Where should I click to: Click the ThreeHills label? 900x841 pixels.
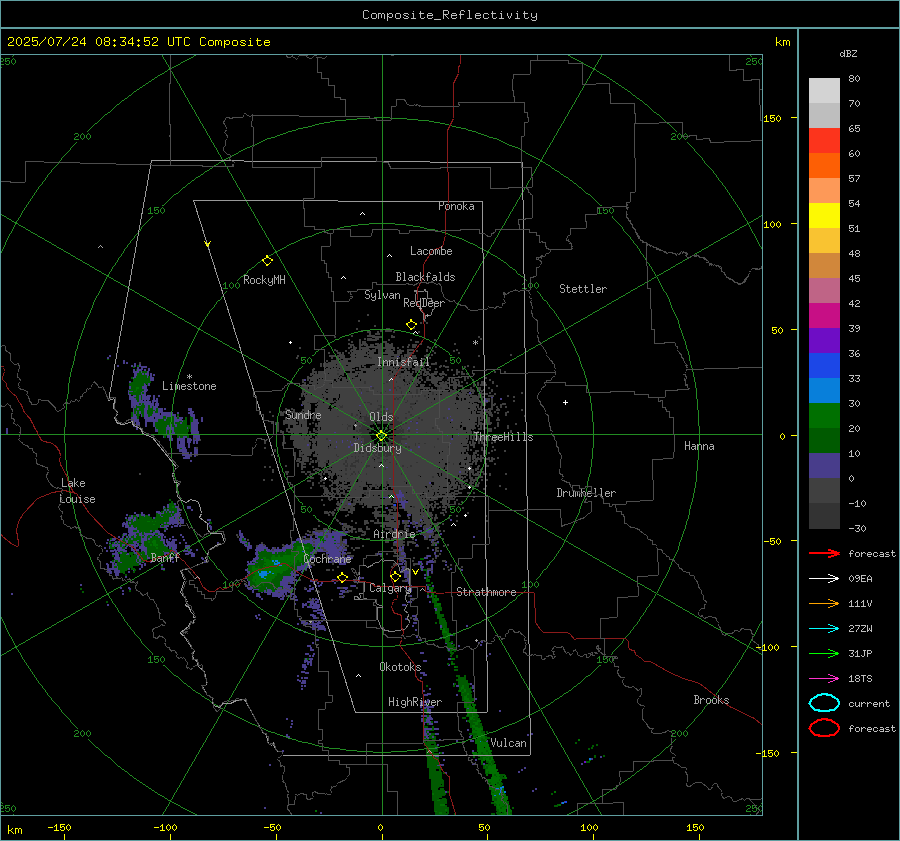tap(503, 437)
